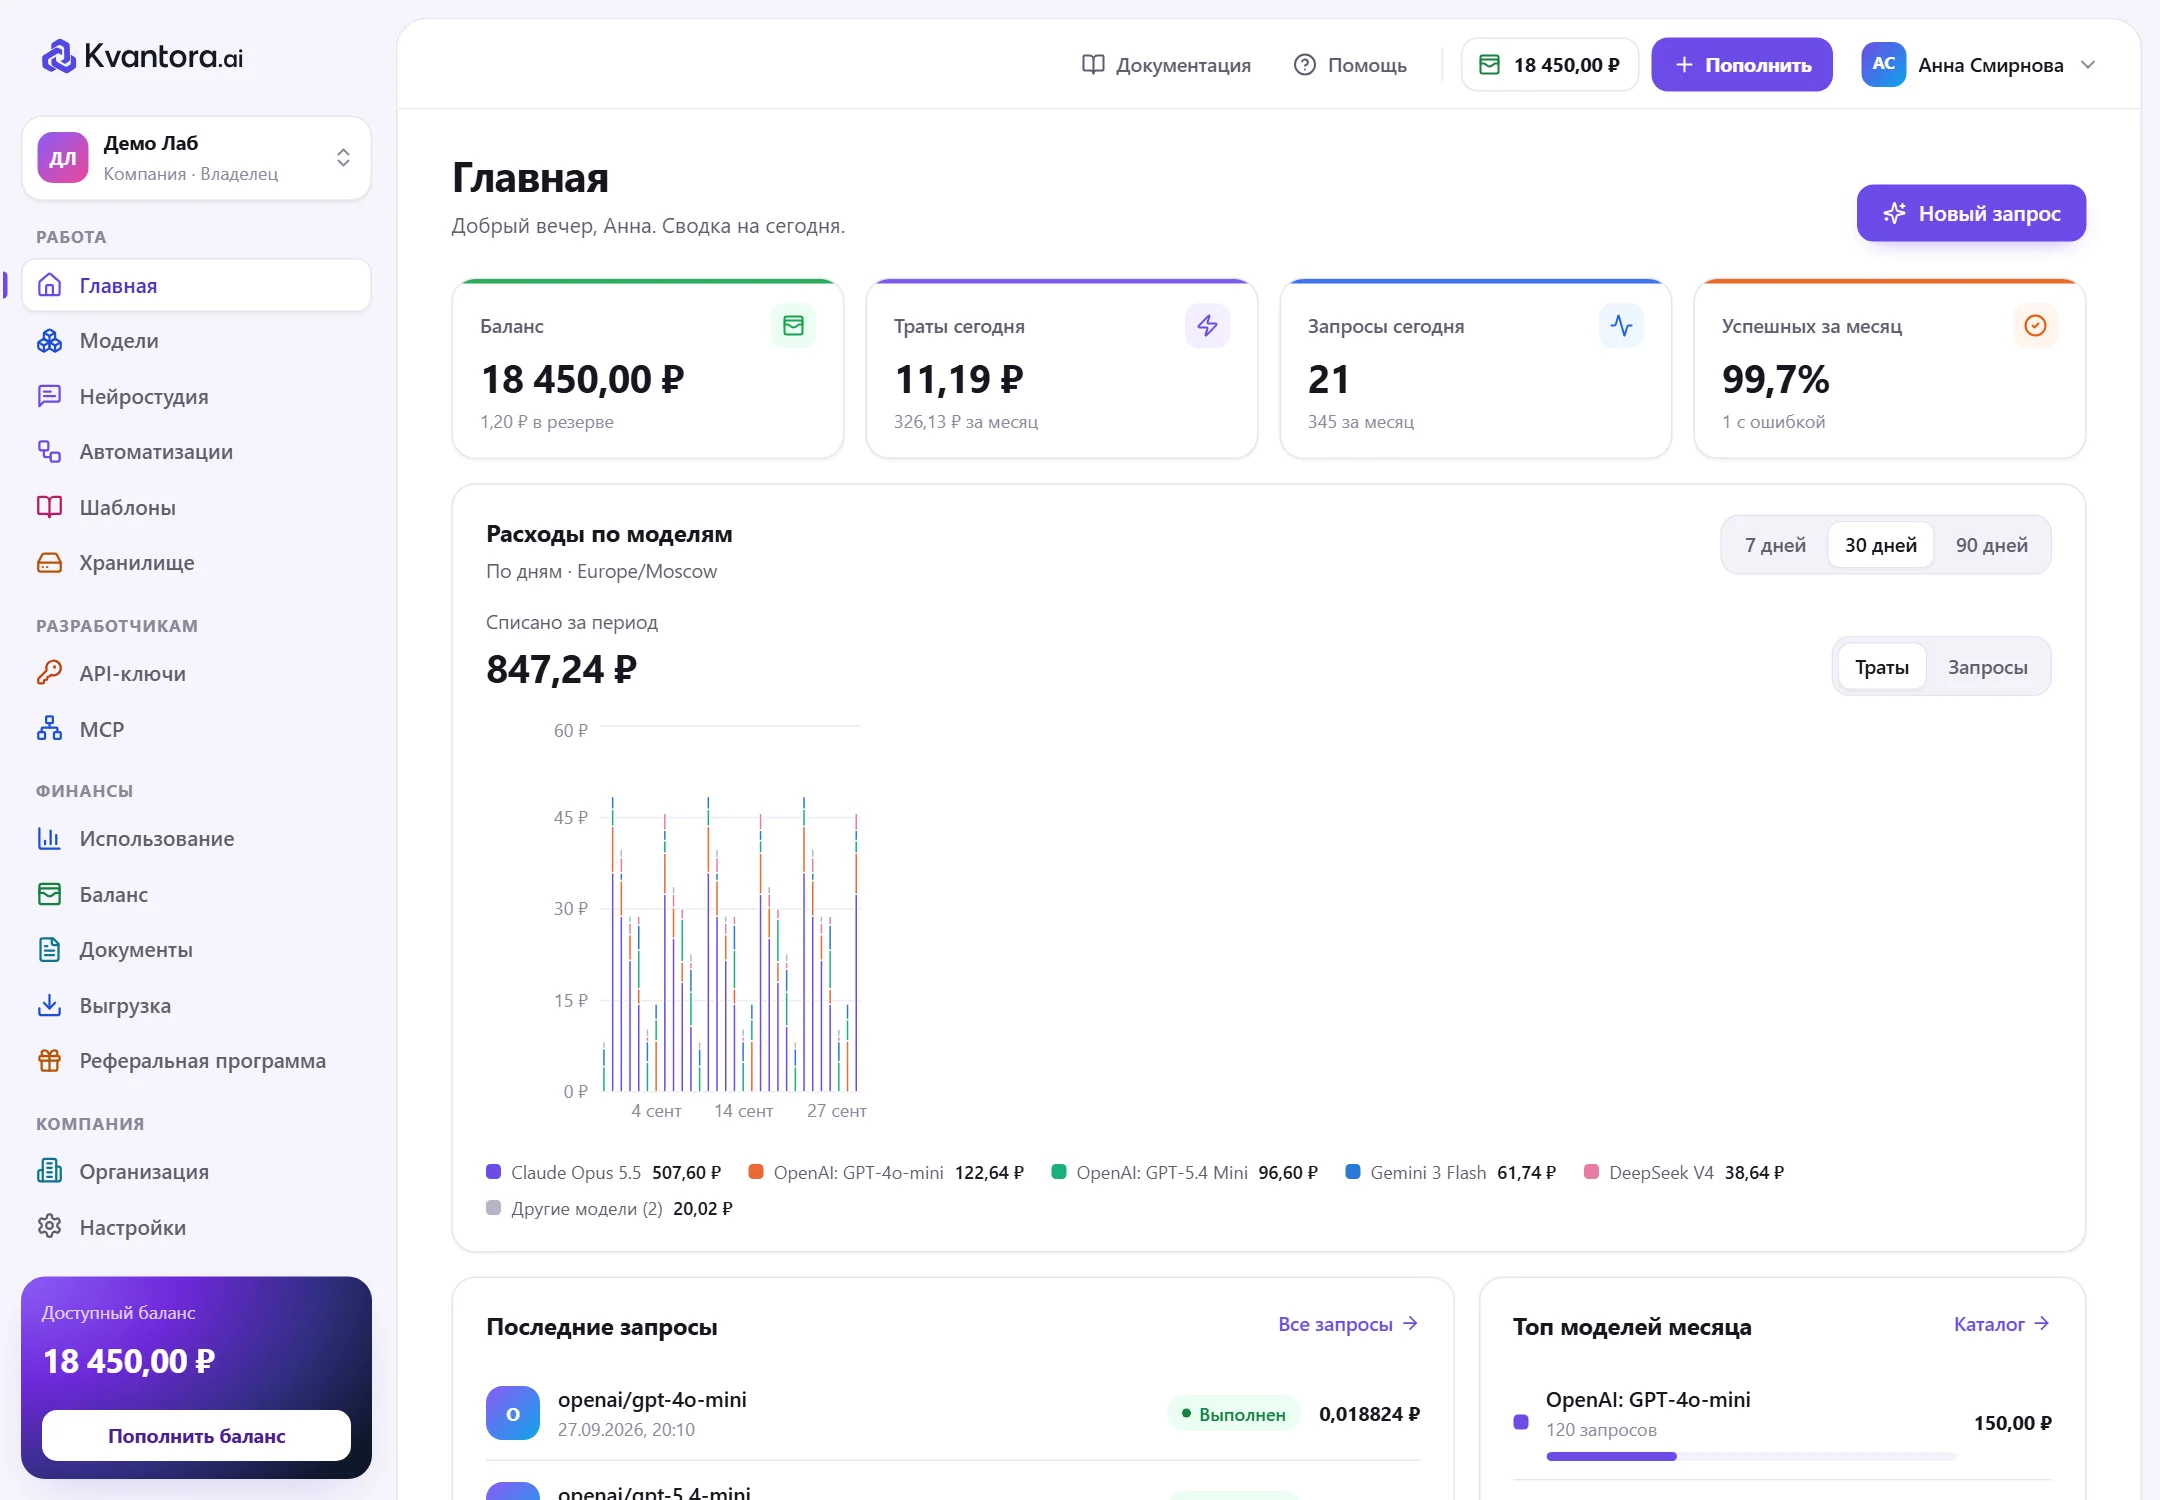Go to the Главная sidebar item

[x=196, y=285]
